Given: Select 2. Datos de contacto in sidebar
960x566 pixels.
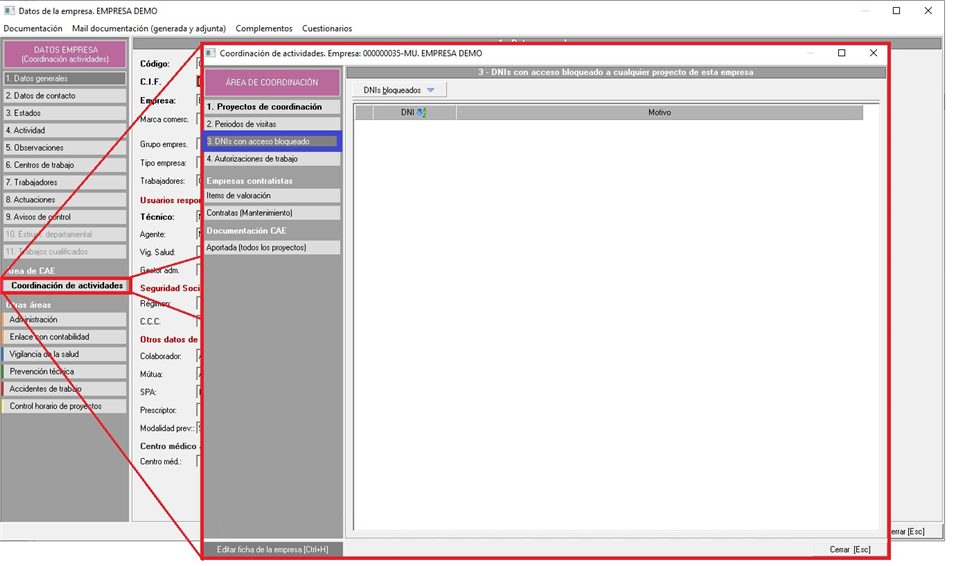Looking at the screenshot, I should click(64, 96).
